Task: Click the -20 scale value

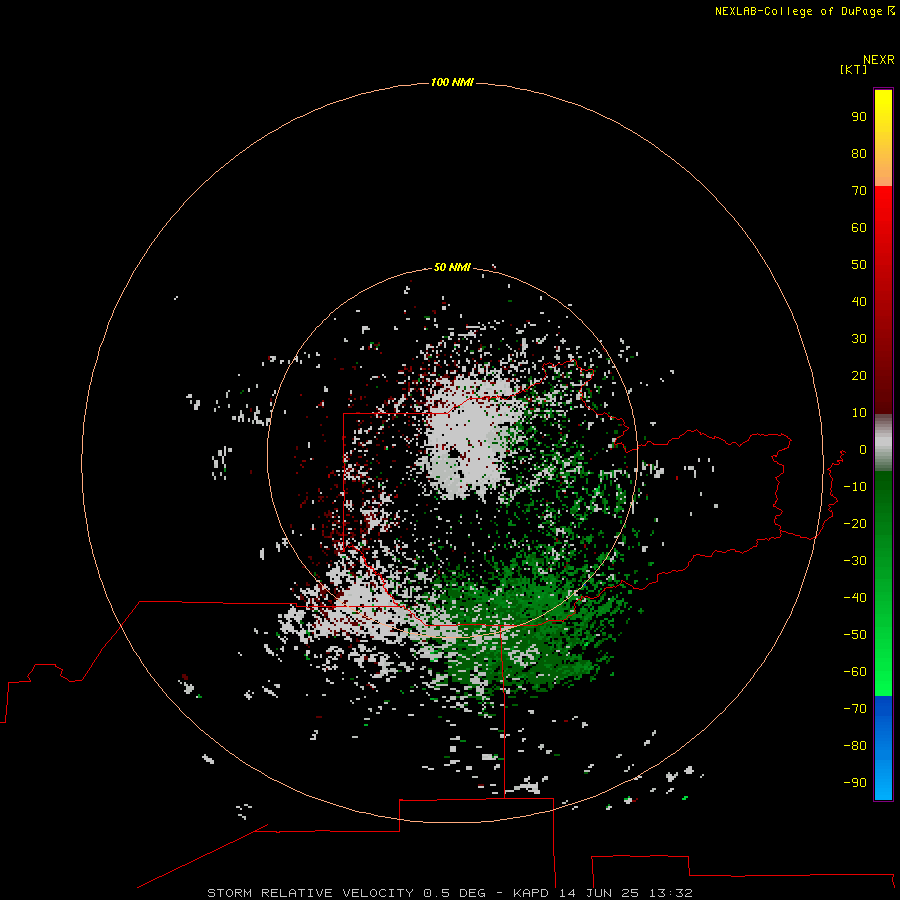Action: 855,524
